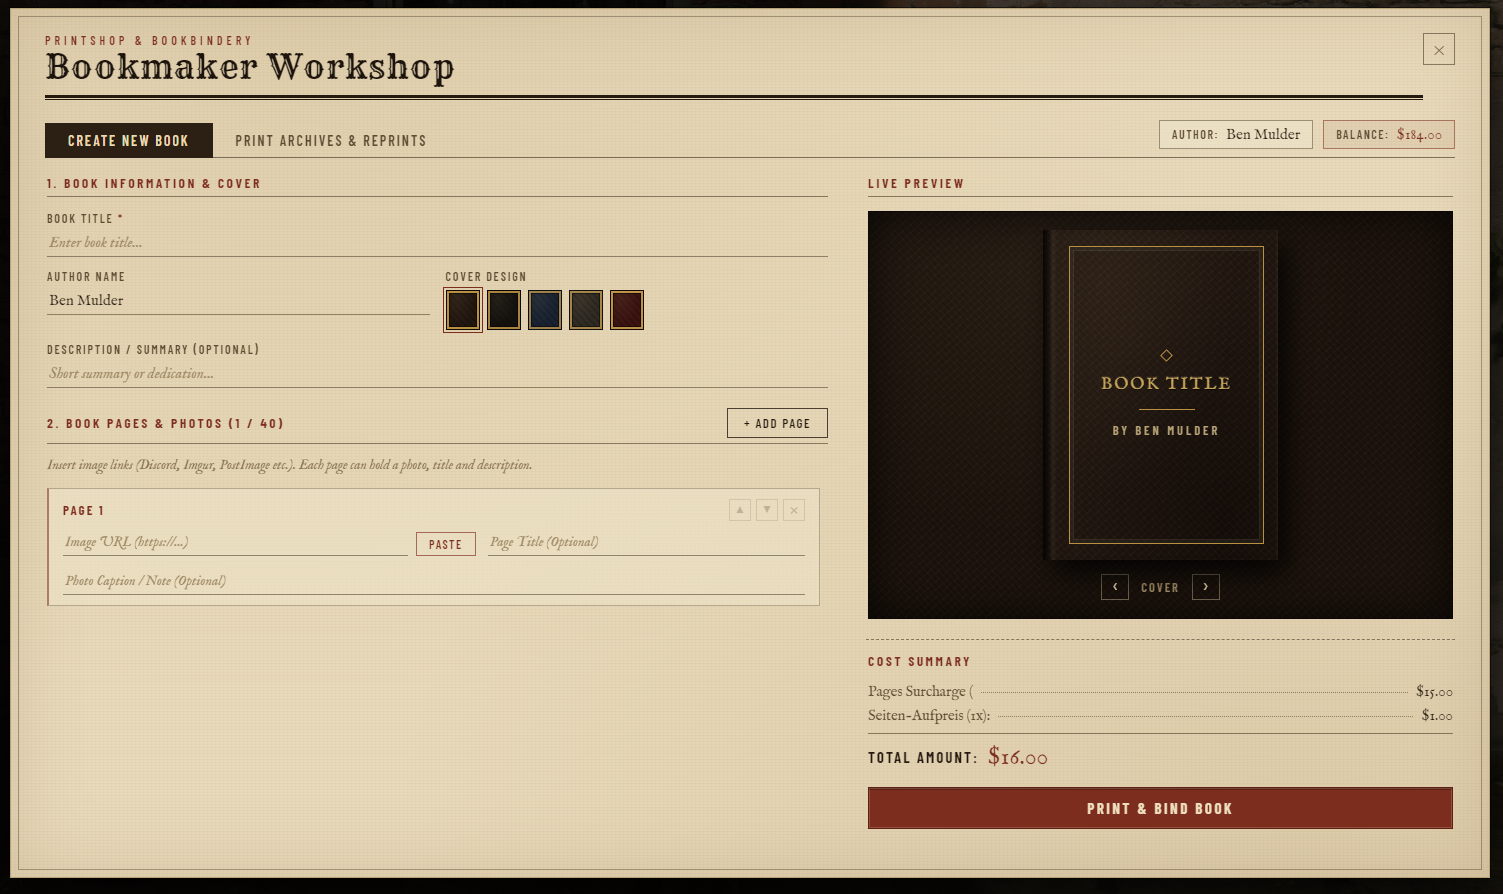Click Print & Bind Book button
Image resolution: width=1503 pixels, height=894 pixels.
coord(1160,808)
